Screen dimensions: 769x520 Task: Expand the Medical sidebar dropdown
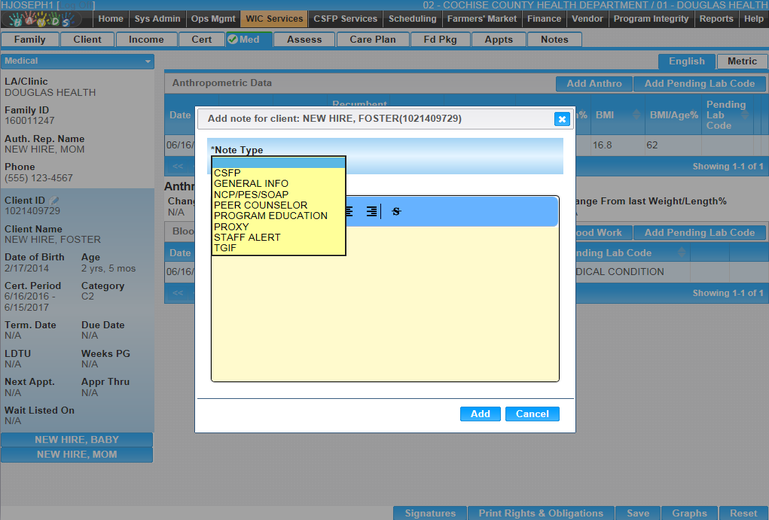pyautogui.click(x=148, y=61)
